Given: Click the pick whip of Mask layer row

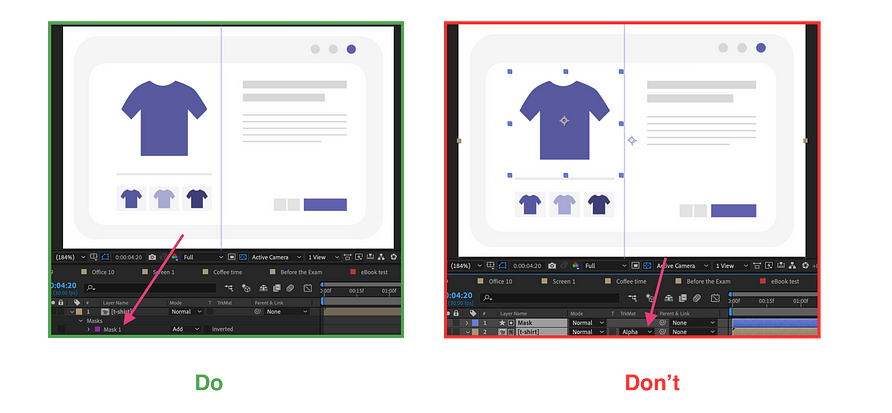Looking at the screenshot, I should coord(663,323).
